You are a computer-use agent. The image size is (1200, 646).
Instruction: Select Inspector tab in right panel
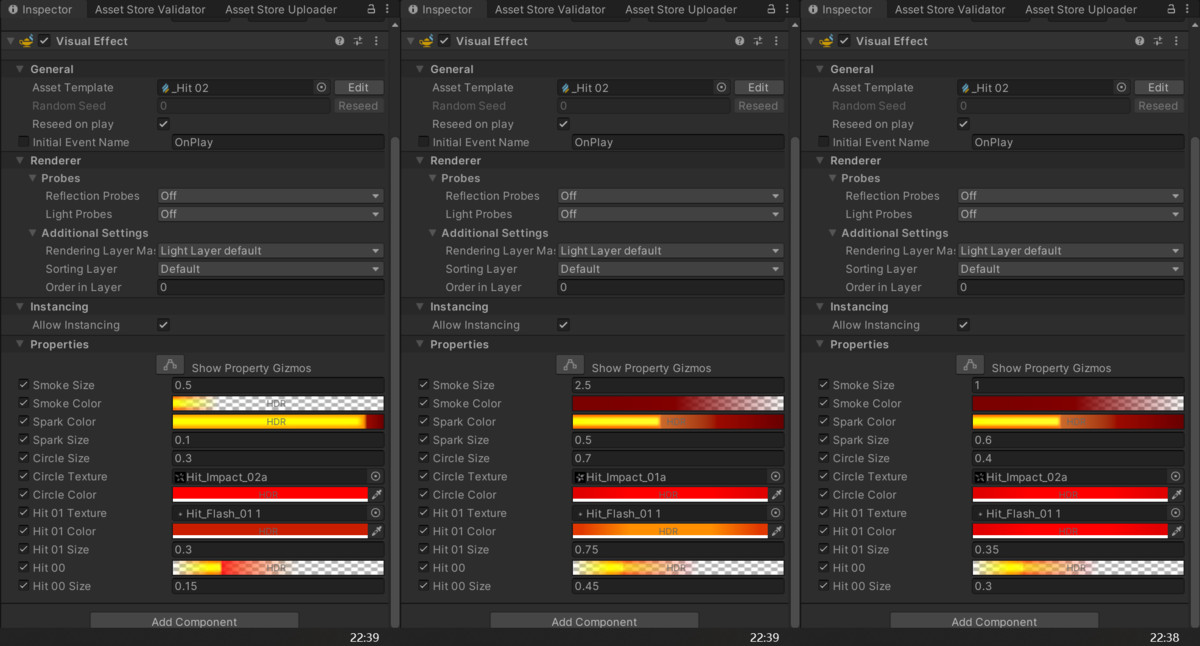click(x=840, y=9)
